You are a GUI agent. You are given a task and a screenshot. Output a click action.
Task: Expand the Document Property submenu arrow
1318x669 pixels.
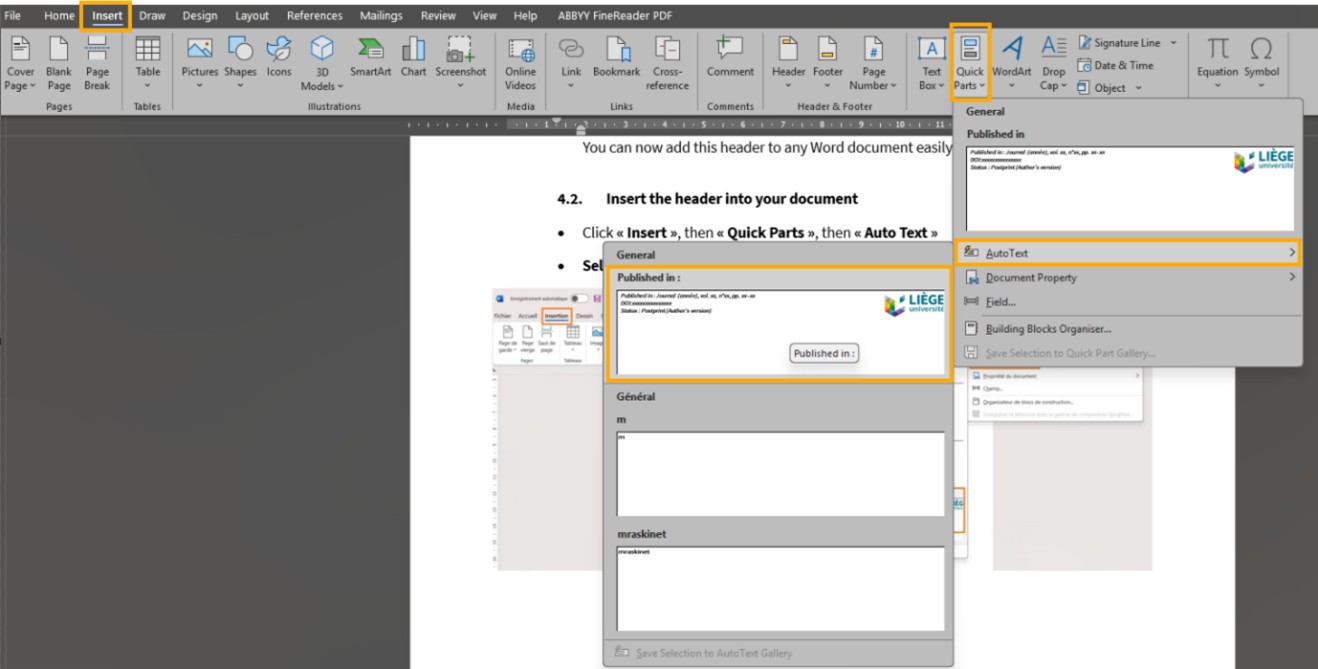coord(1292,277)
